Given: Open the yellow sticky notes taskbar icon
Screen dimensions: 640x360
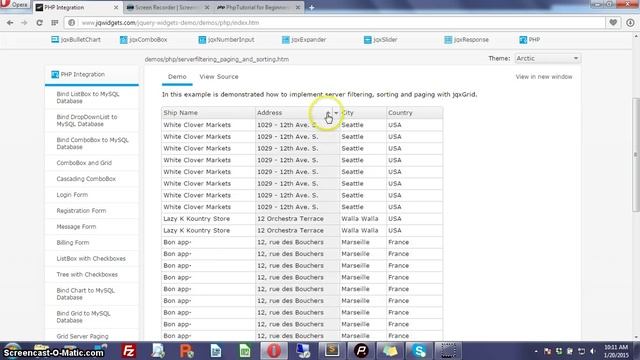Looking at the screenshot, I should pos(390,351).
